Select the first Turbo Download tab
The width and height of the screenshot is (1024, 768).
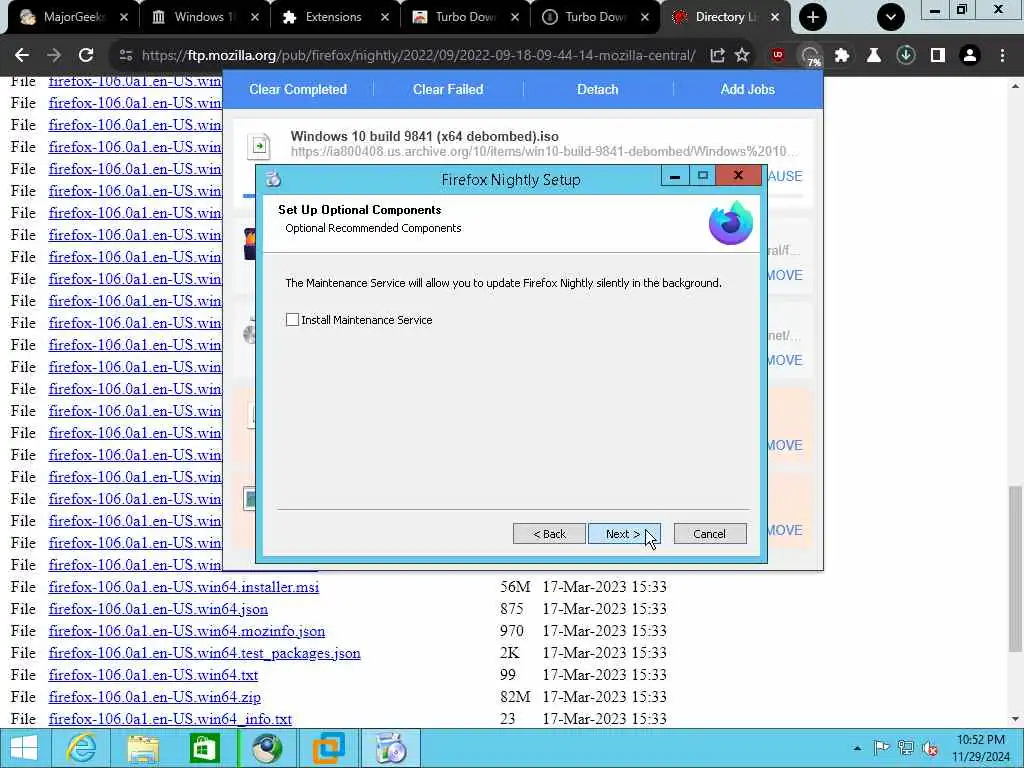tap(465, 17)
